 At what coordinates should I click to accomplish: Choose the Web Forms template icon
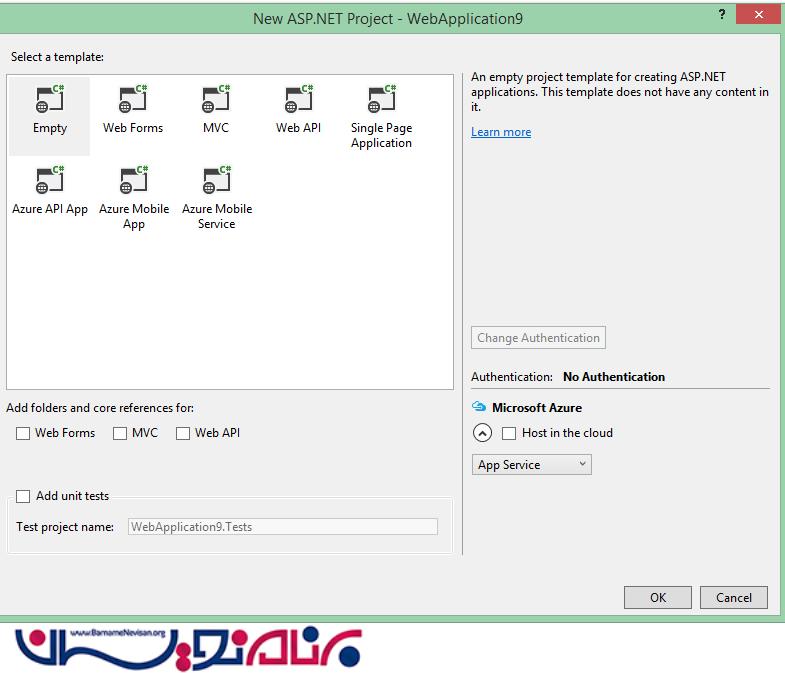[x=133, y=99]
